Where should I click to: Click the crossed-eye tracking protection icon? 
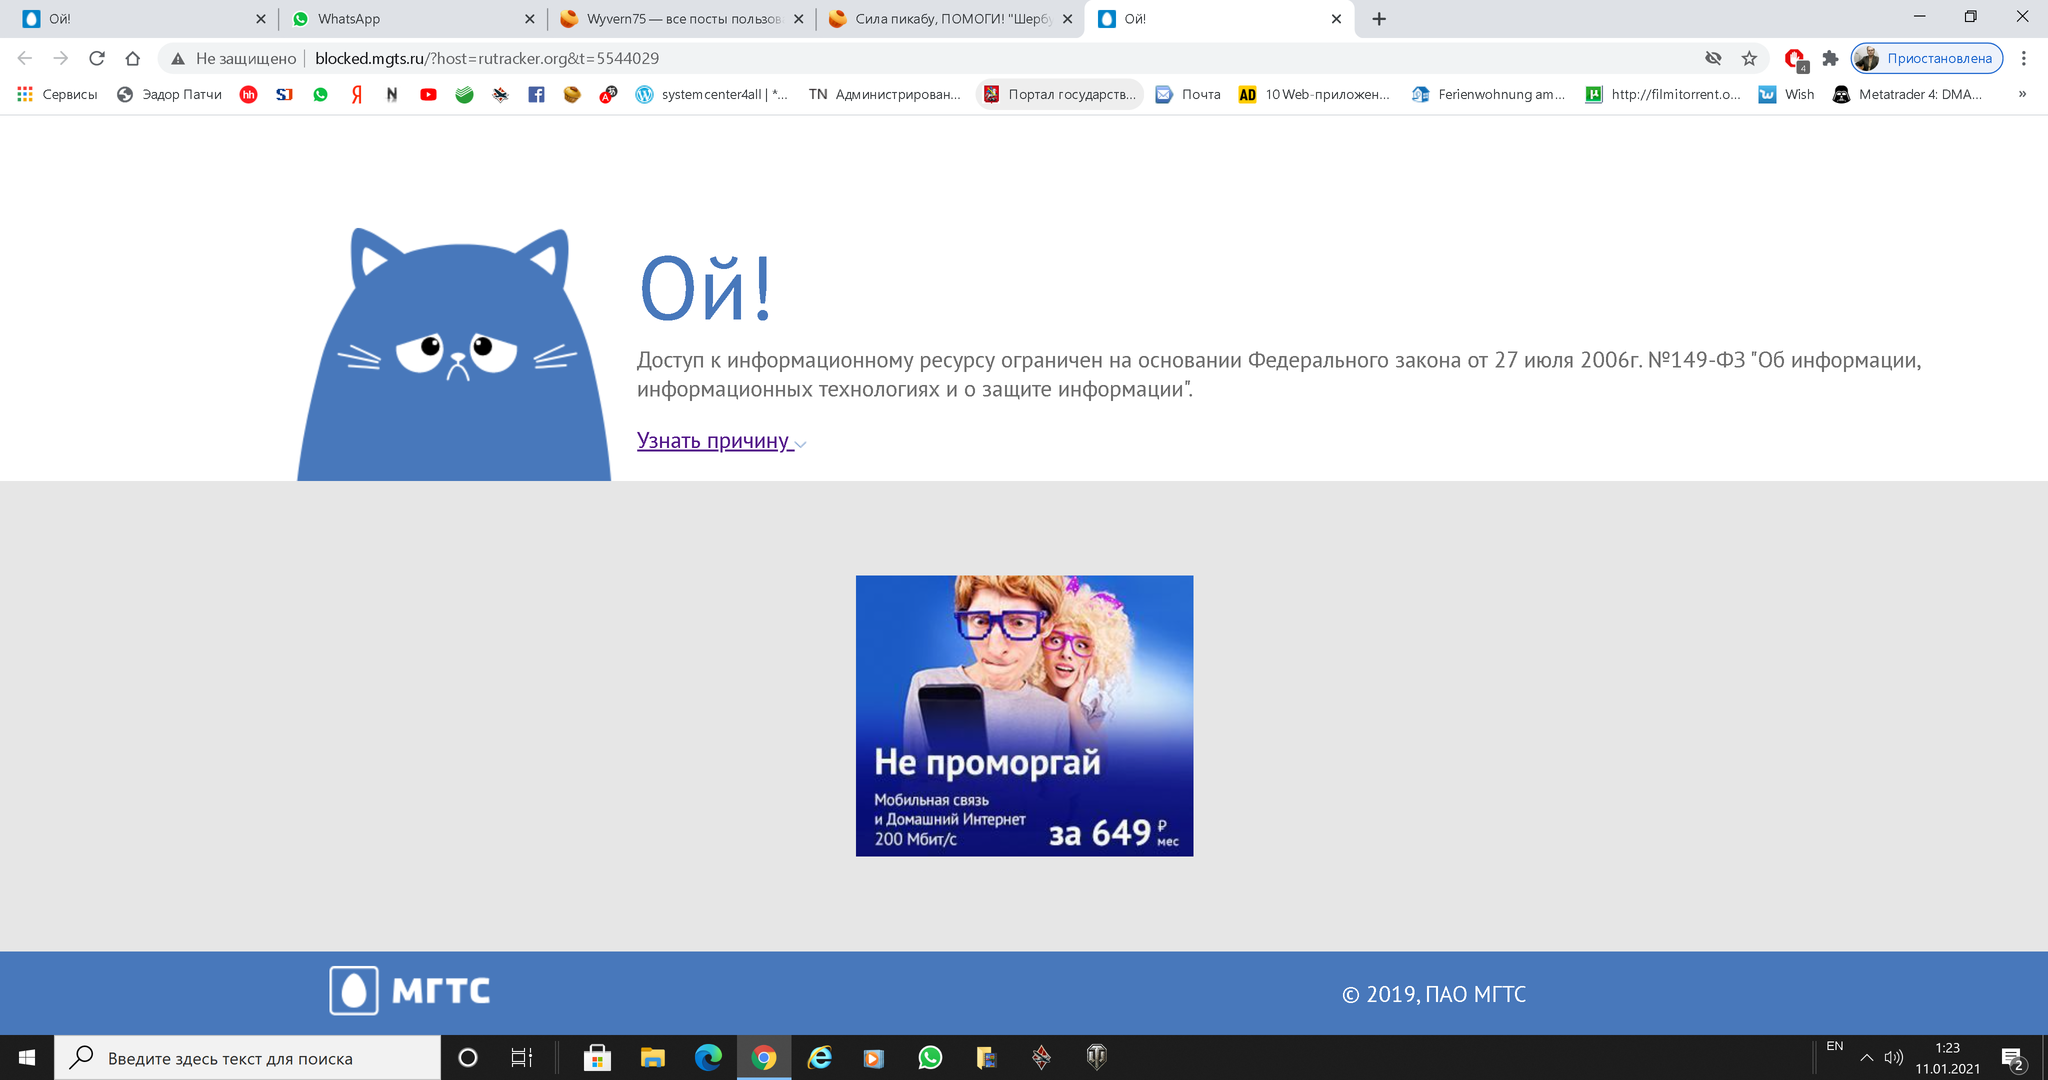[x=1713, y=58]
